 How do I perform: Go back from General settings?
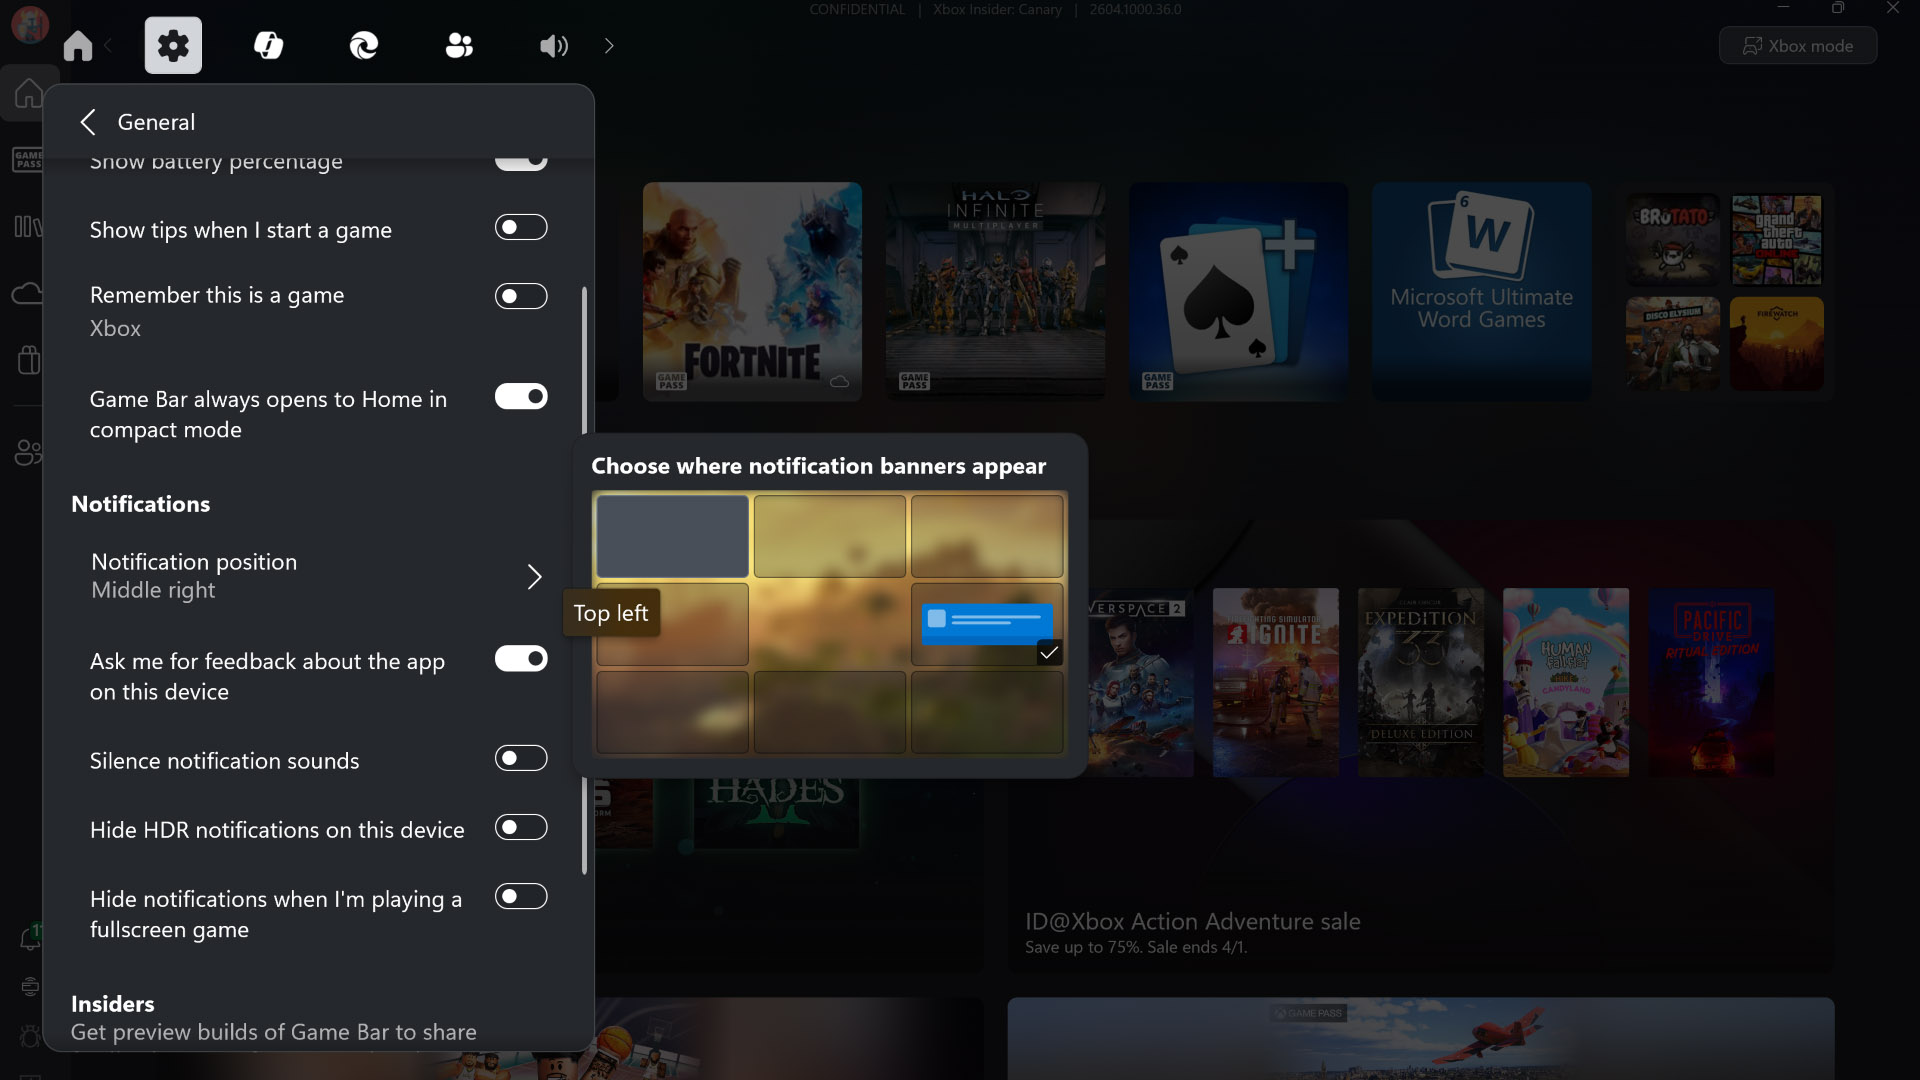pyautogui.click(x=88, y=121)
